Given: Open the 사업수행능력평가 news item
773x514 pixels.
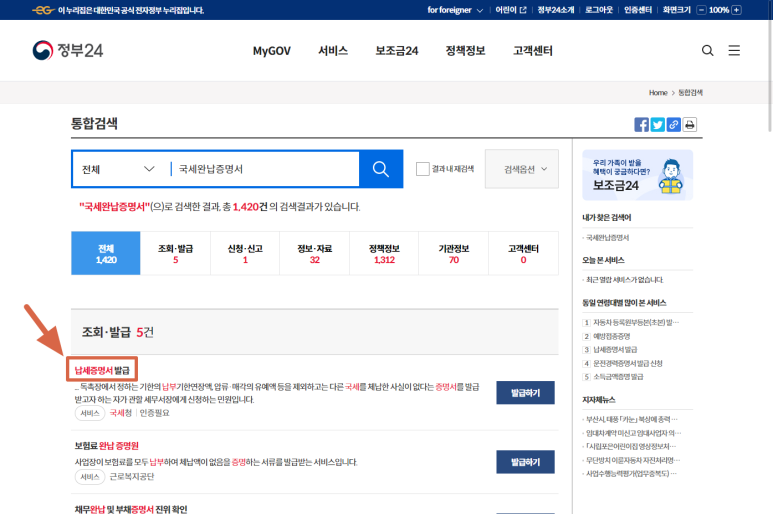Looking at the screenshot, I should [631, 474].
